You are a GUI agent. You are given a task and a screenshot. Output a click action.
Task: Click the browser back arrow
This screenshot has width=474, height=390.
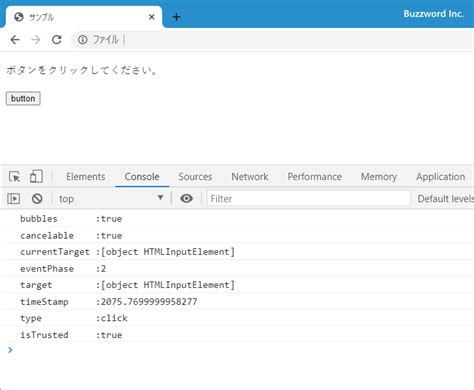point(15,40)
